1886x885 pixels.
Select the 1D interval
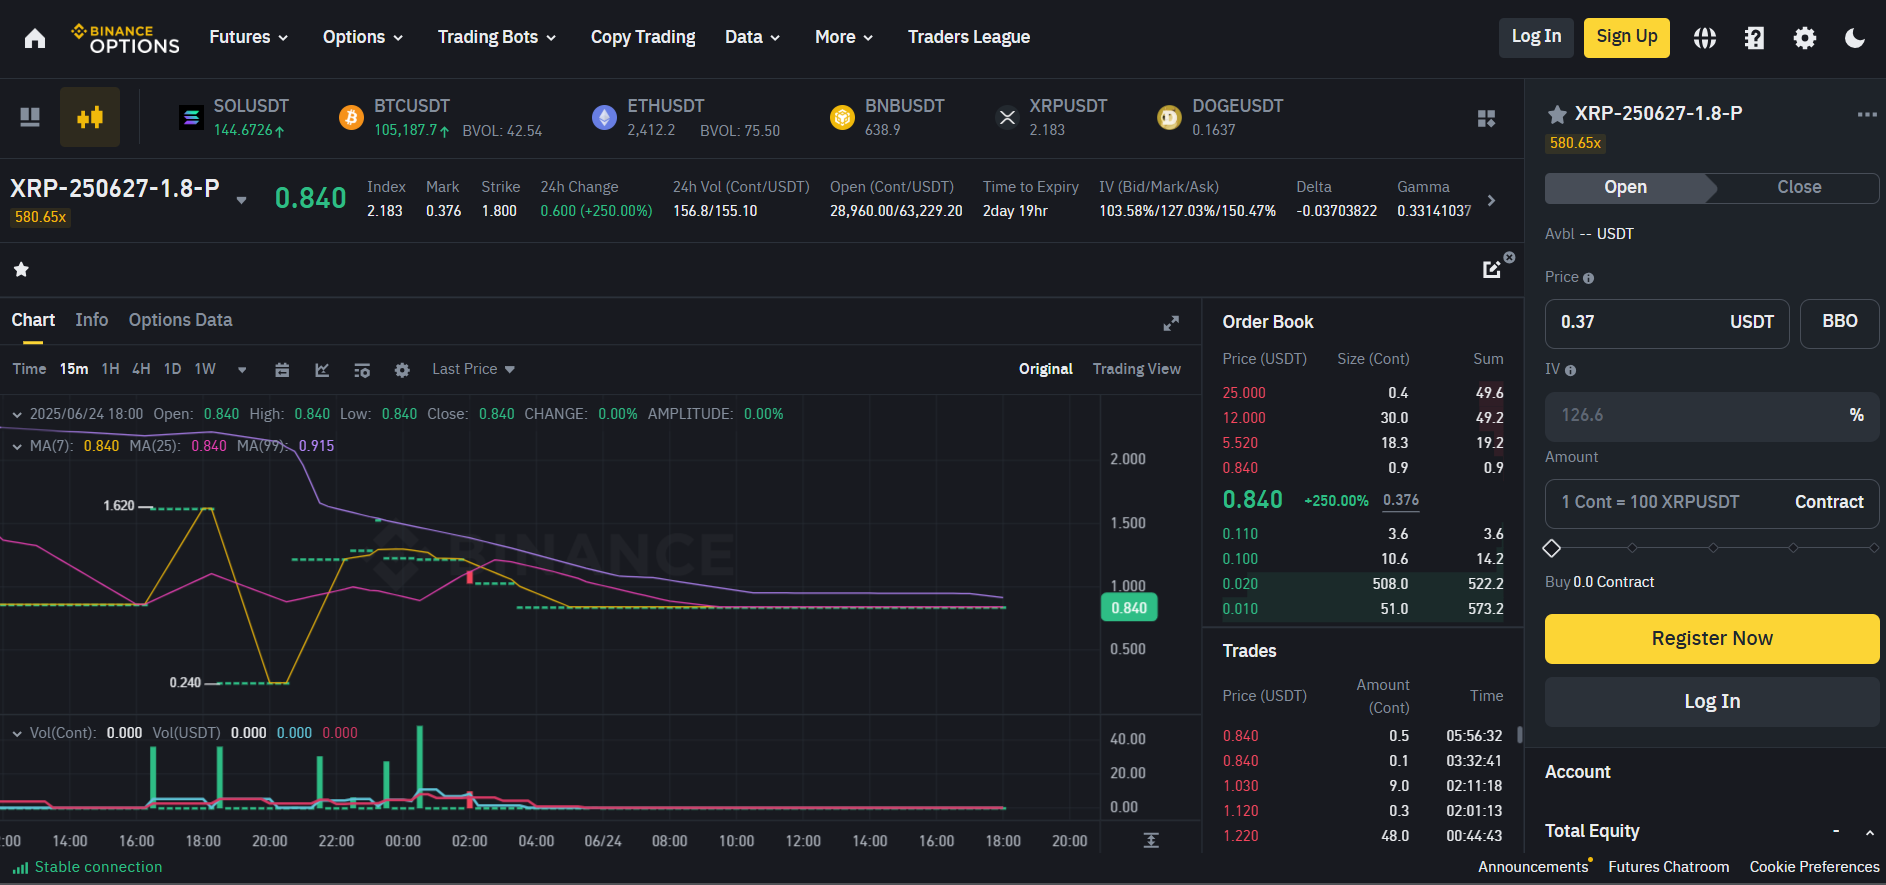pyautogui.click(x=172, y=369)
